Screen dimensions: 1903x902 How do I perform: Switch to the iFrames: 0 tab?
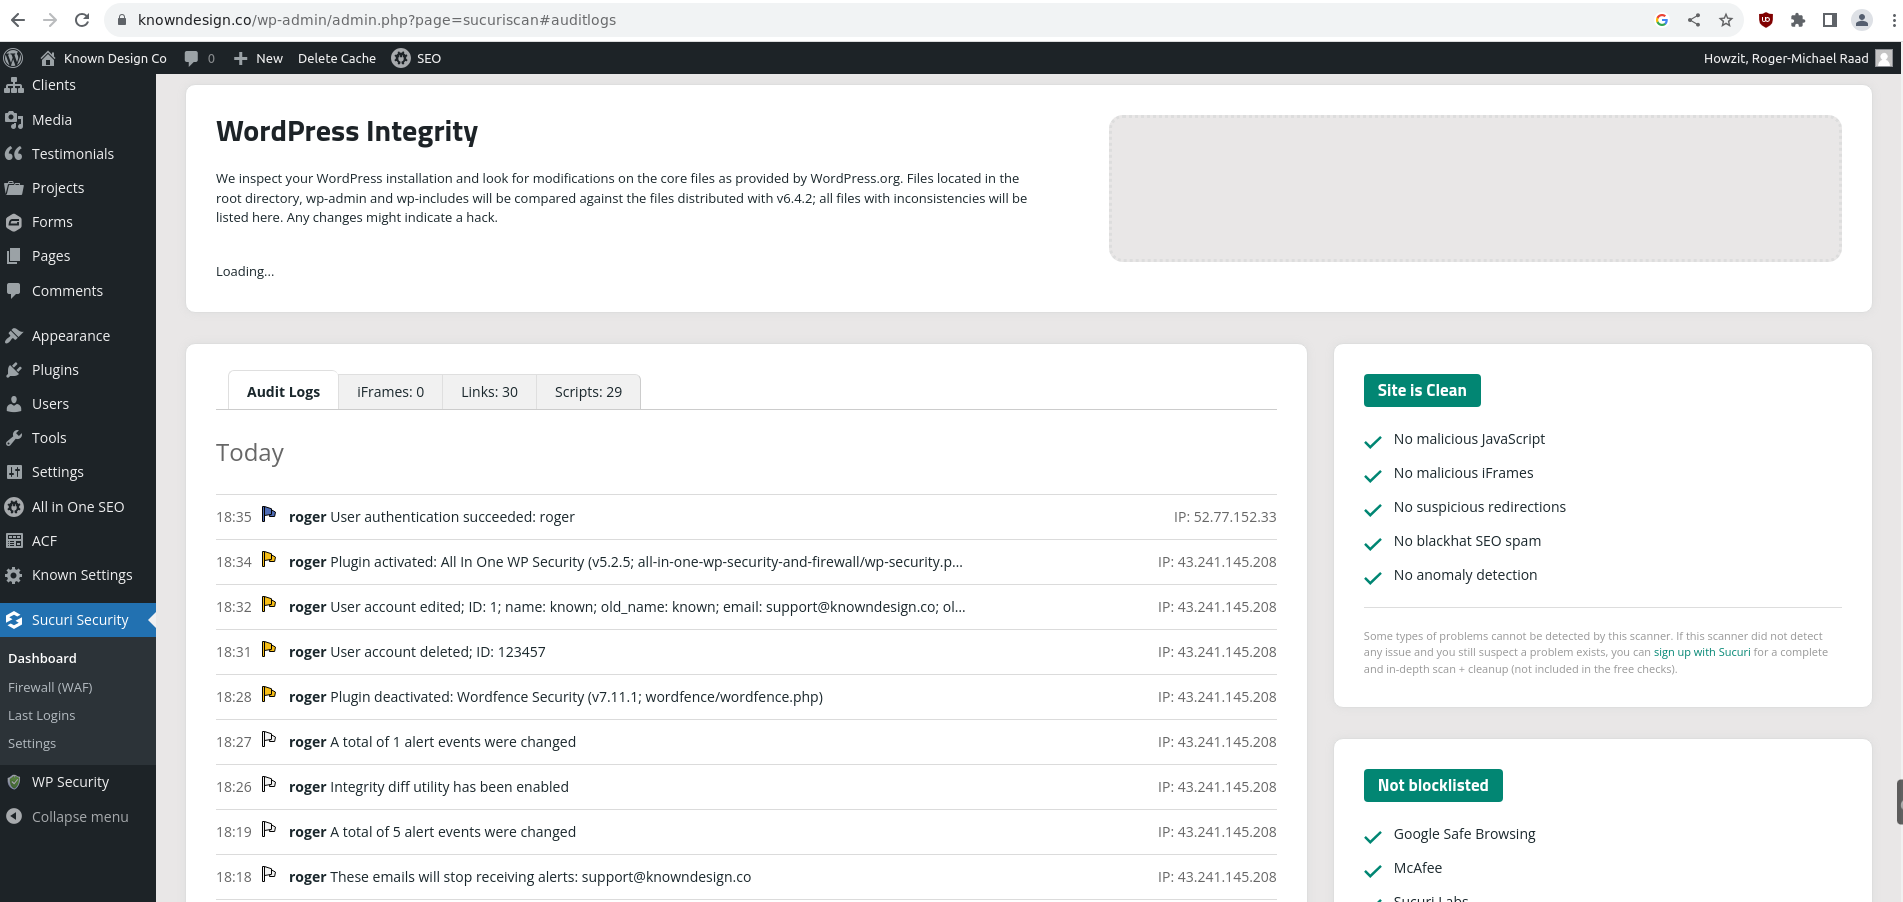390,392
